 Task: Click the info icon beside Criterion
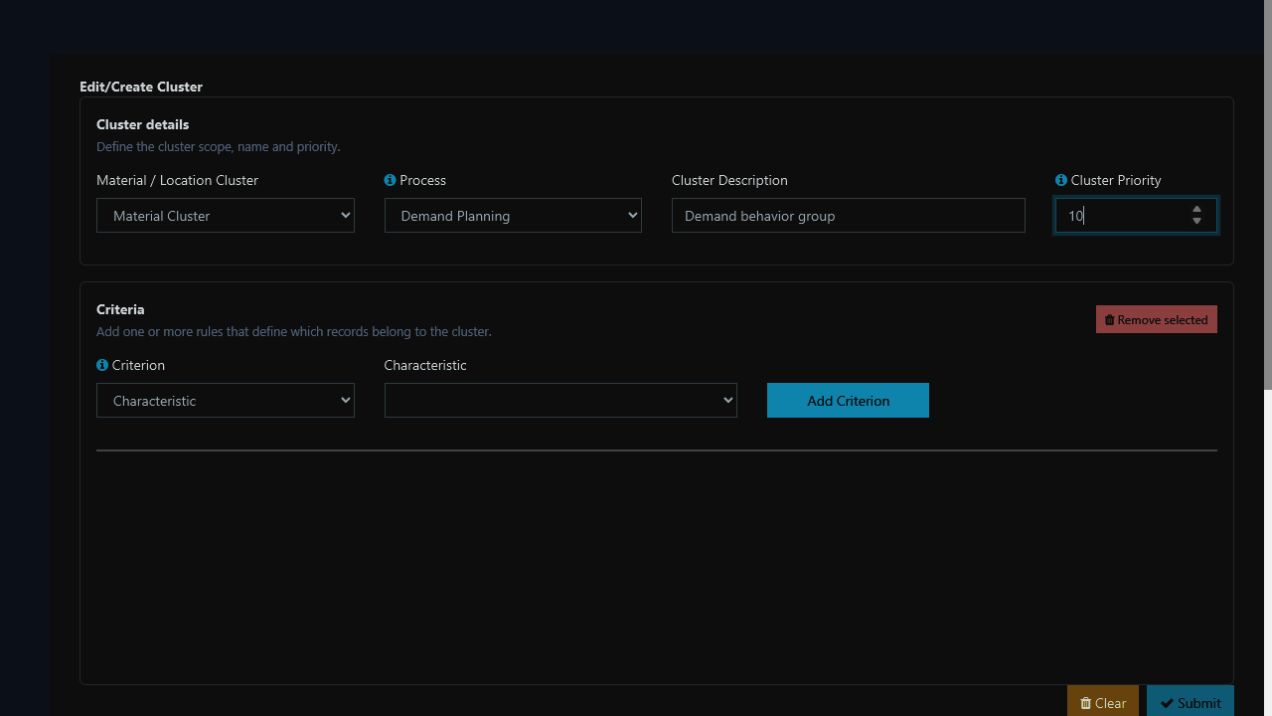pos(102,366)
